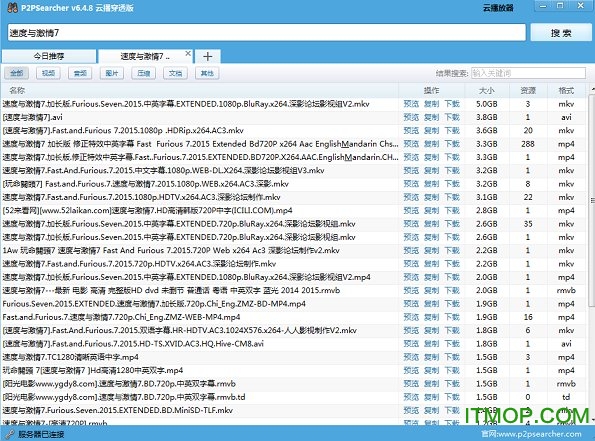Filter results by 全部
Image resolution: width=595 pixels, height=441 pixels.
(17, 73)
